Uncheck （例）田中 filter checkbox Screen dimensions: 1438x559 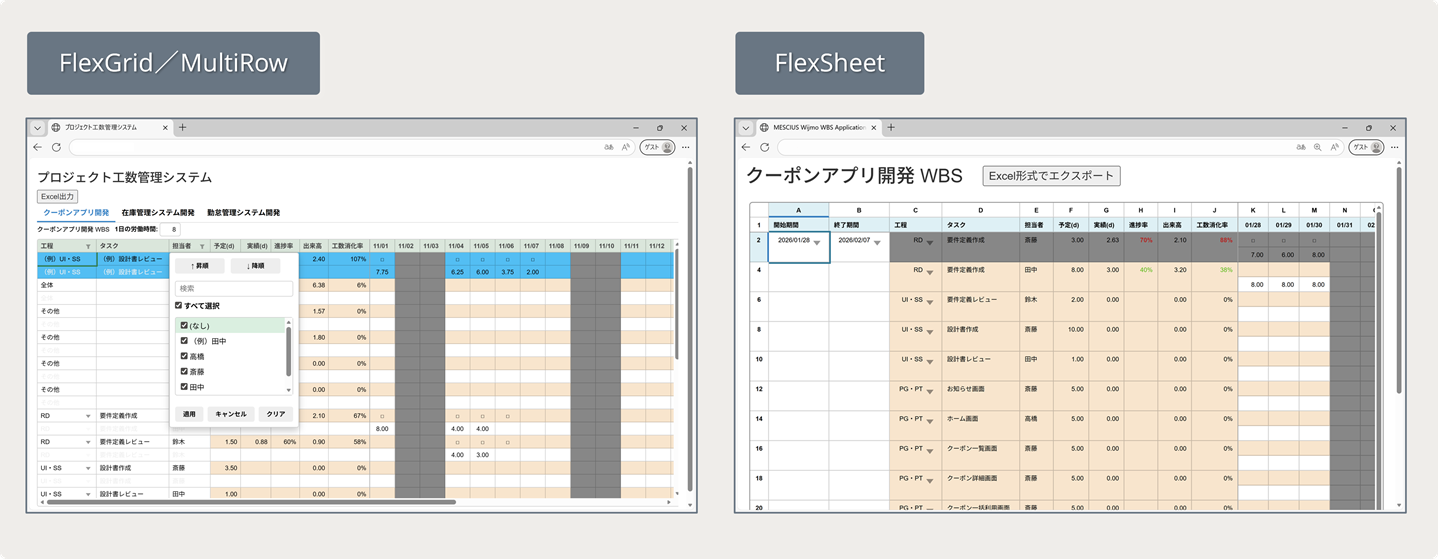pyautogui.click(x=184, y=341)
